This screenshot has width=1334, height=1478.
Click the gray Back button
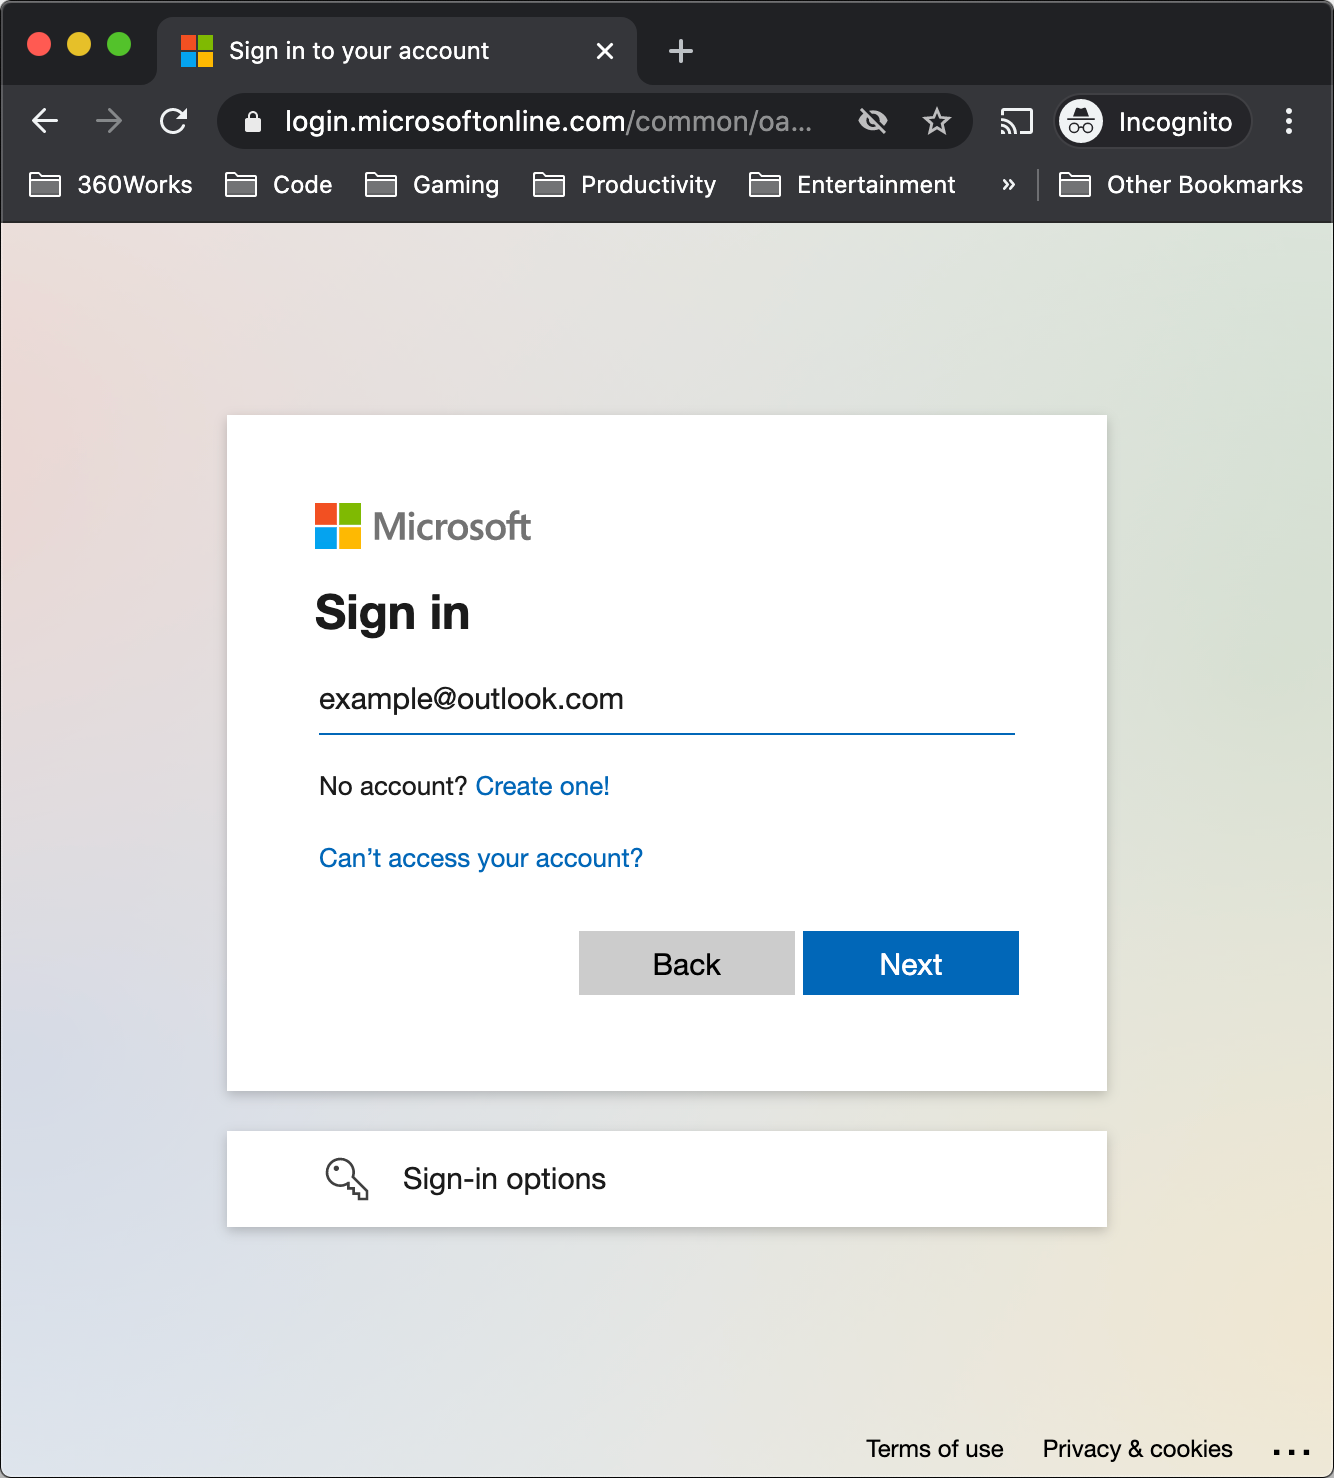pos(687,963)
